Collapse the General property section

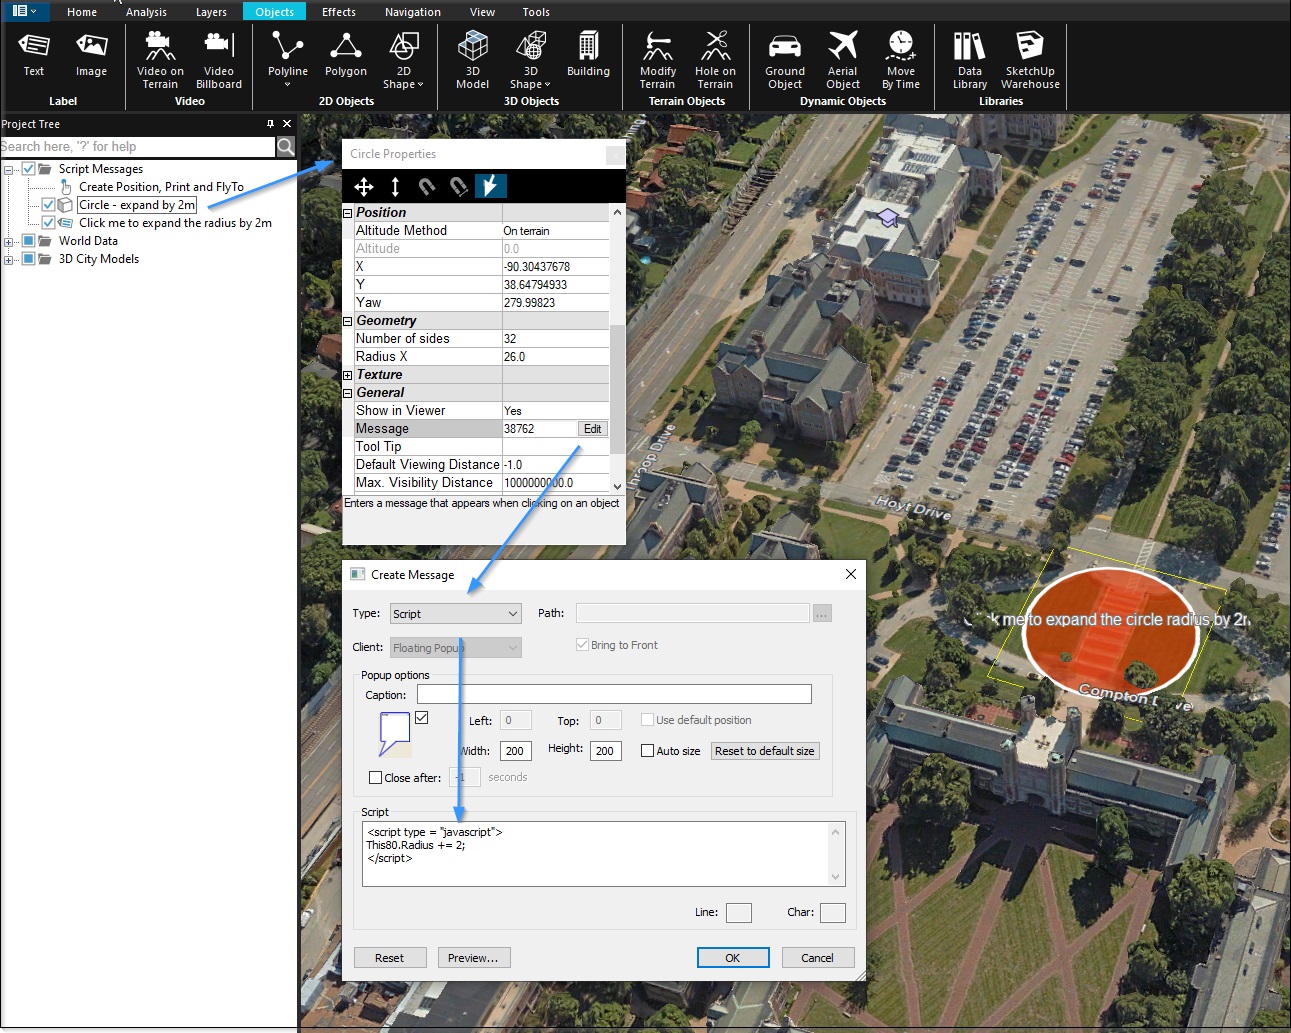pos(348,393)
